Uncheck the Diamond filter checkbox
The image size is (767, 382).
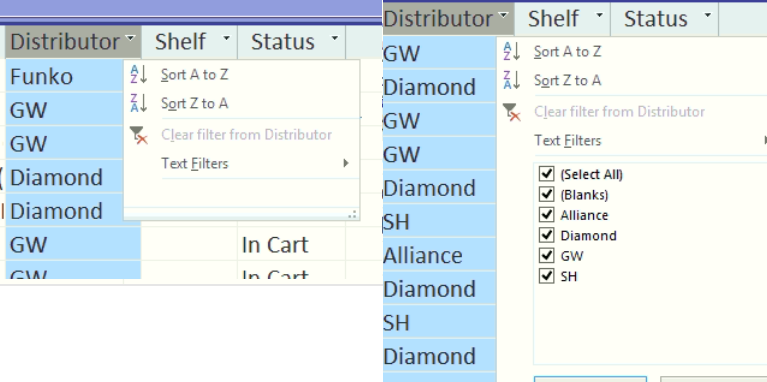point(546,235)
